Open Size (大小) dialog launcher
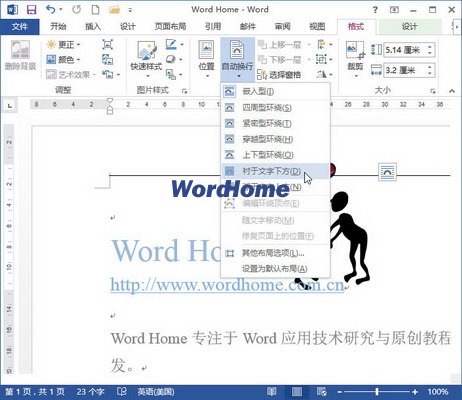Screen dimensions: 462x400 point(433,91)
